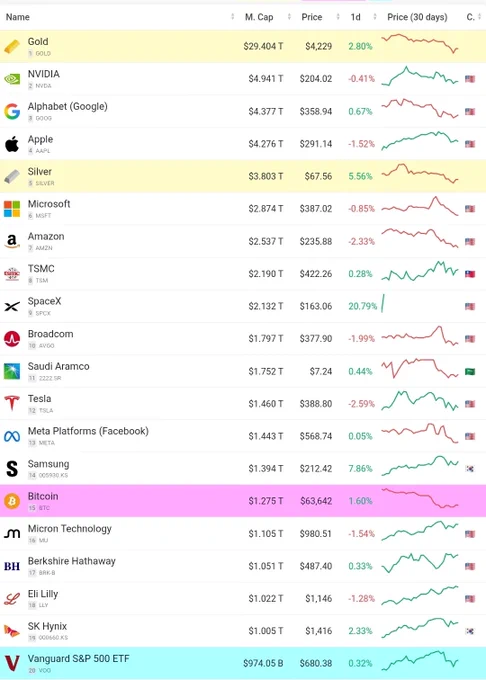Click the Apple logo icon
486x680 pixels.
[12, 144]
